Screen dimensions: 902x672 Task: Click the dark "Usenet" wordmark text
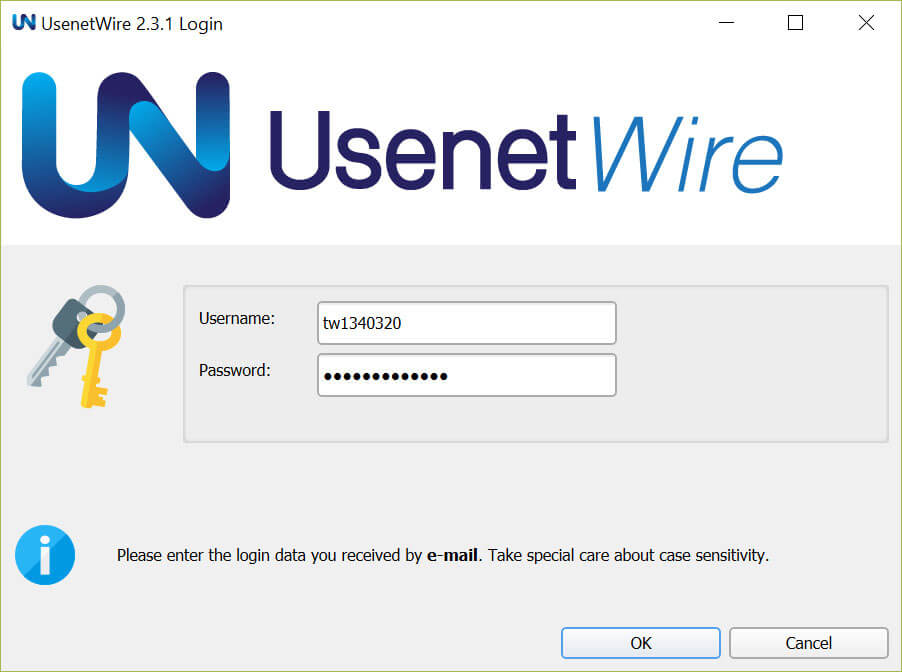click(x=422, y=150)
